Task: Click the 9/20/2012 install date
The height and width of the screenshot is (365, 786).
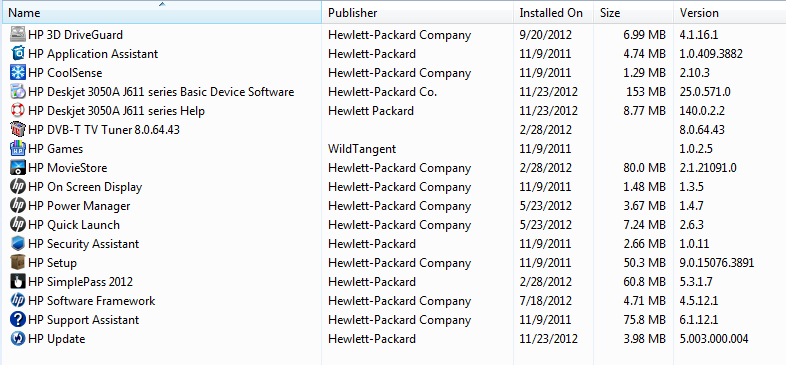Action: click(545, 35)
